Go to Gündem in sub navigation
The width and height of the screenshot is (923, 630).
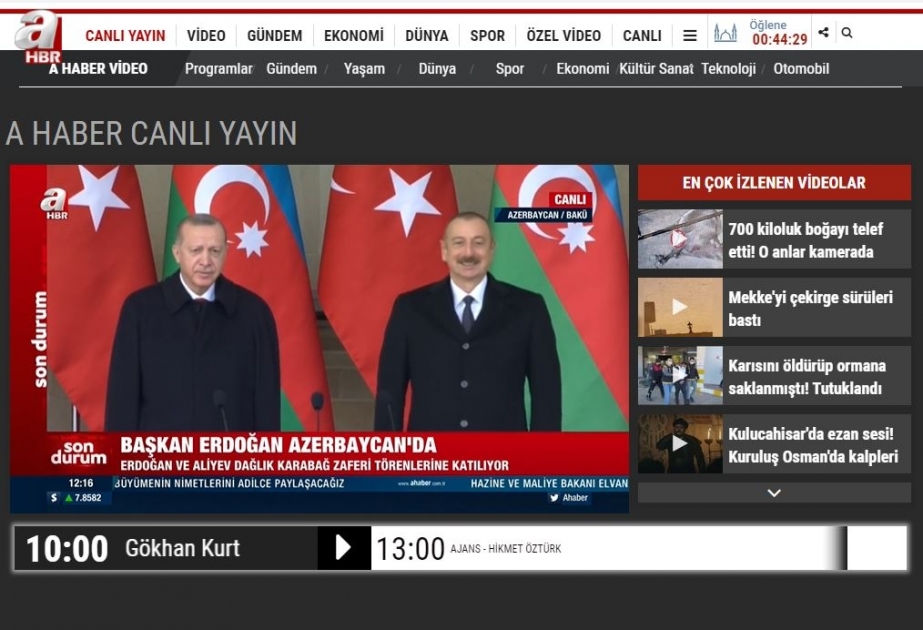[x=291, y=69]
